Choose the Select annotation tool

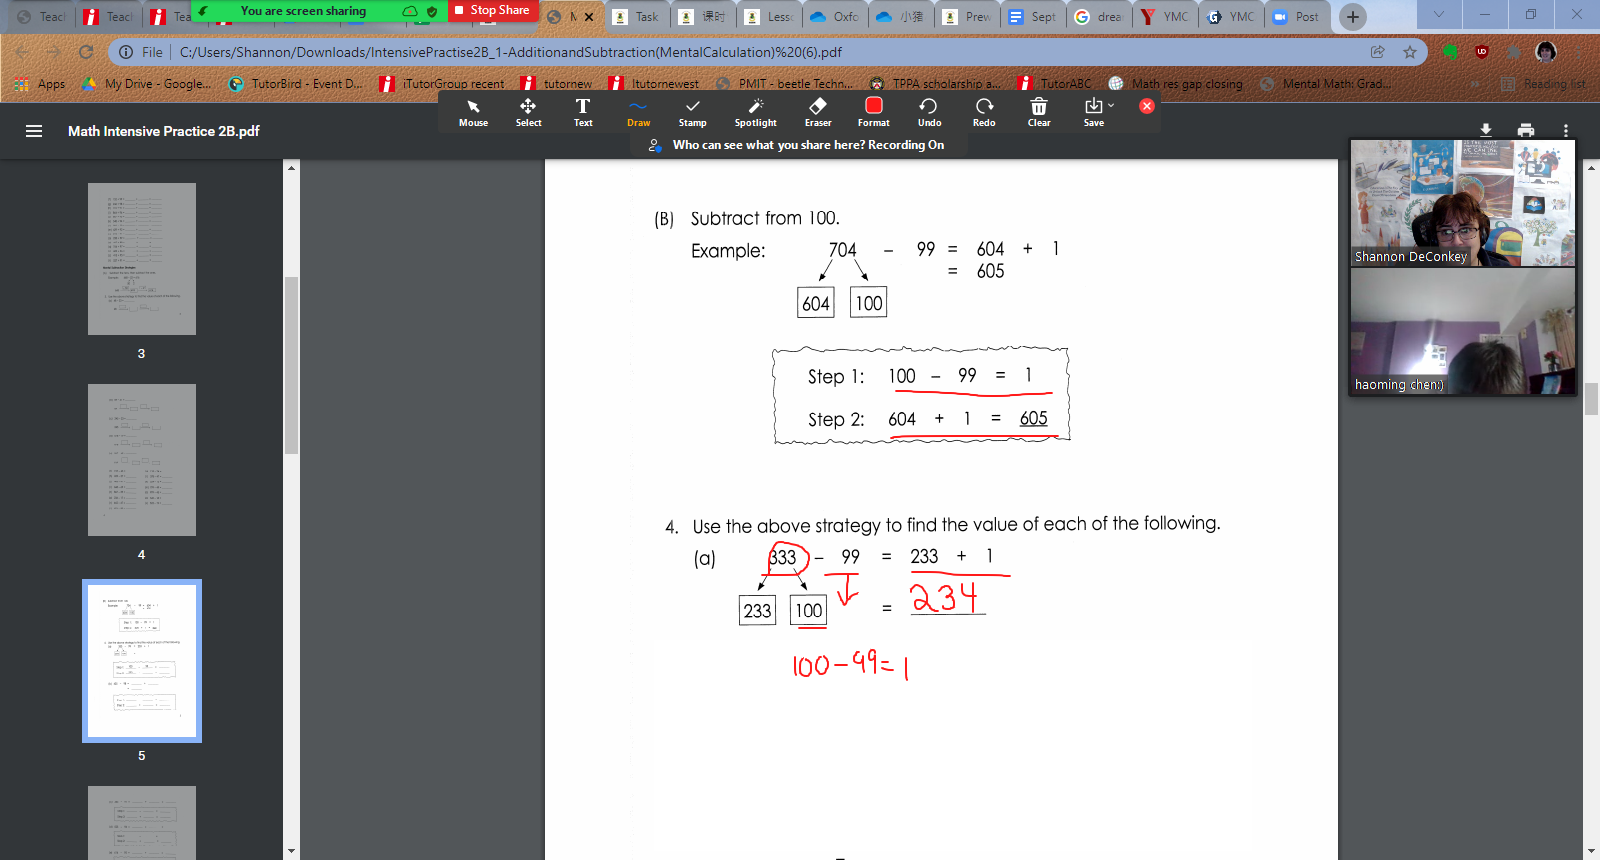528,112
